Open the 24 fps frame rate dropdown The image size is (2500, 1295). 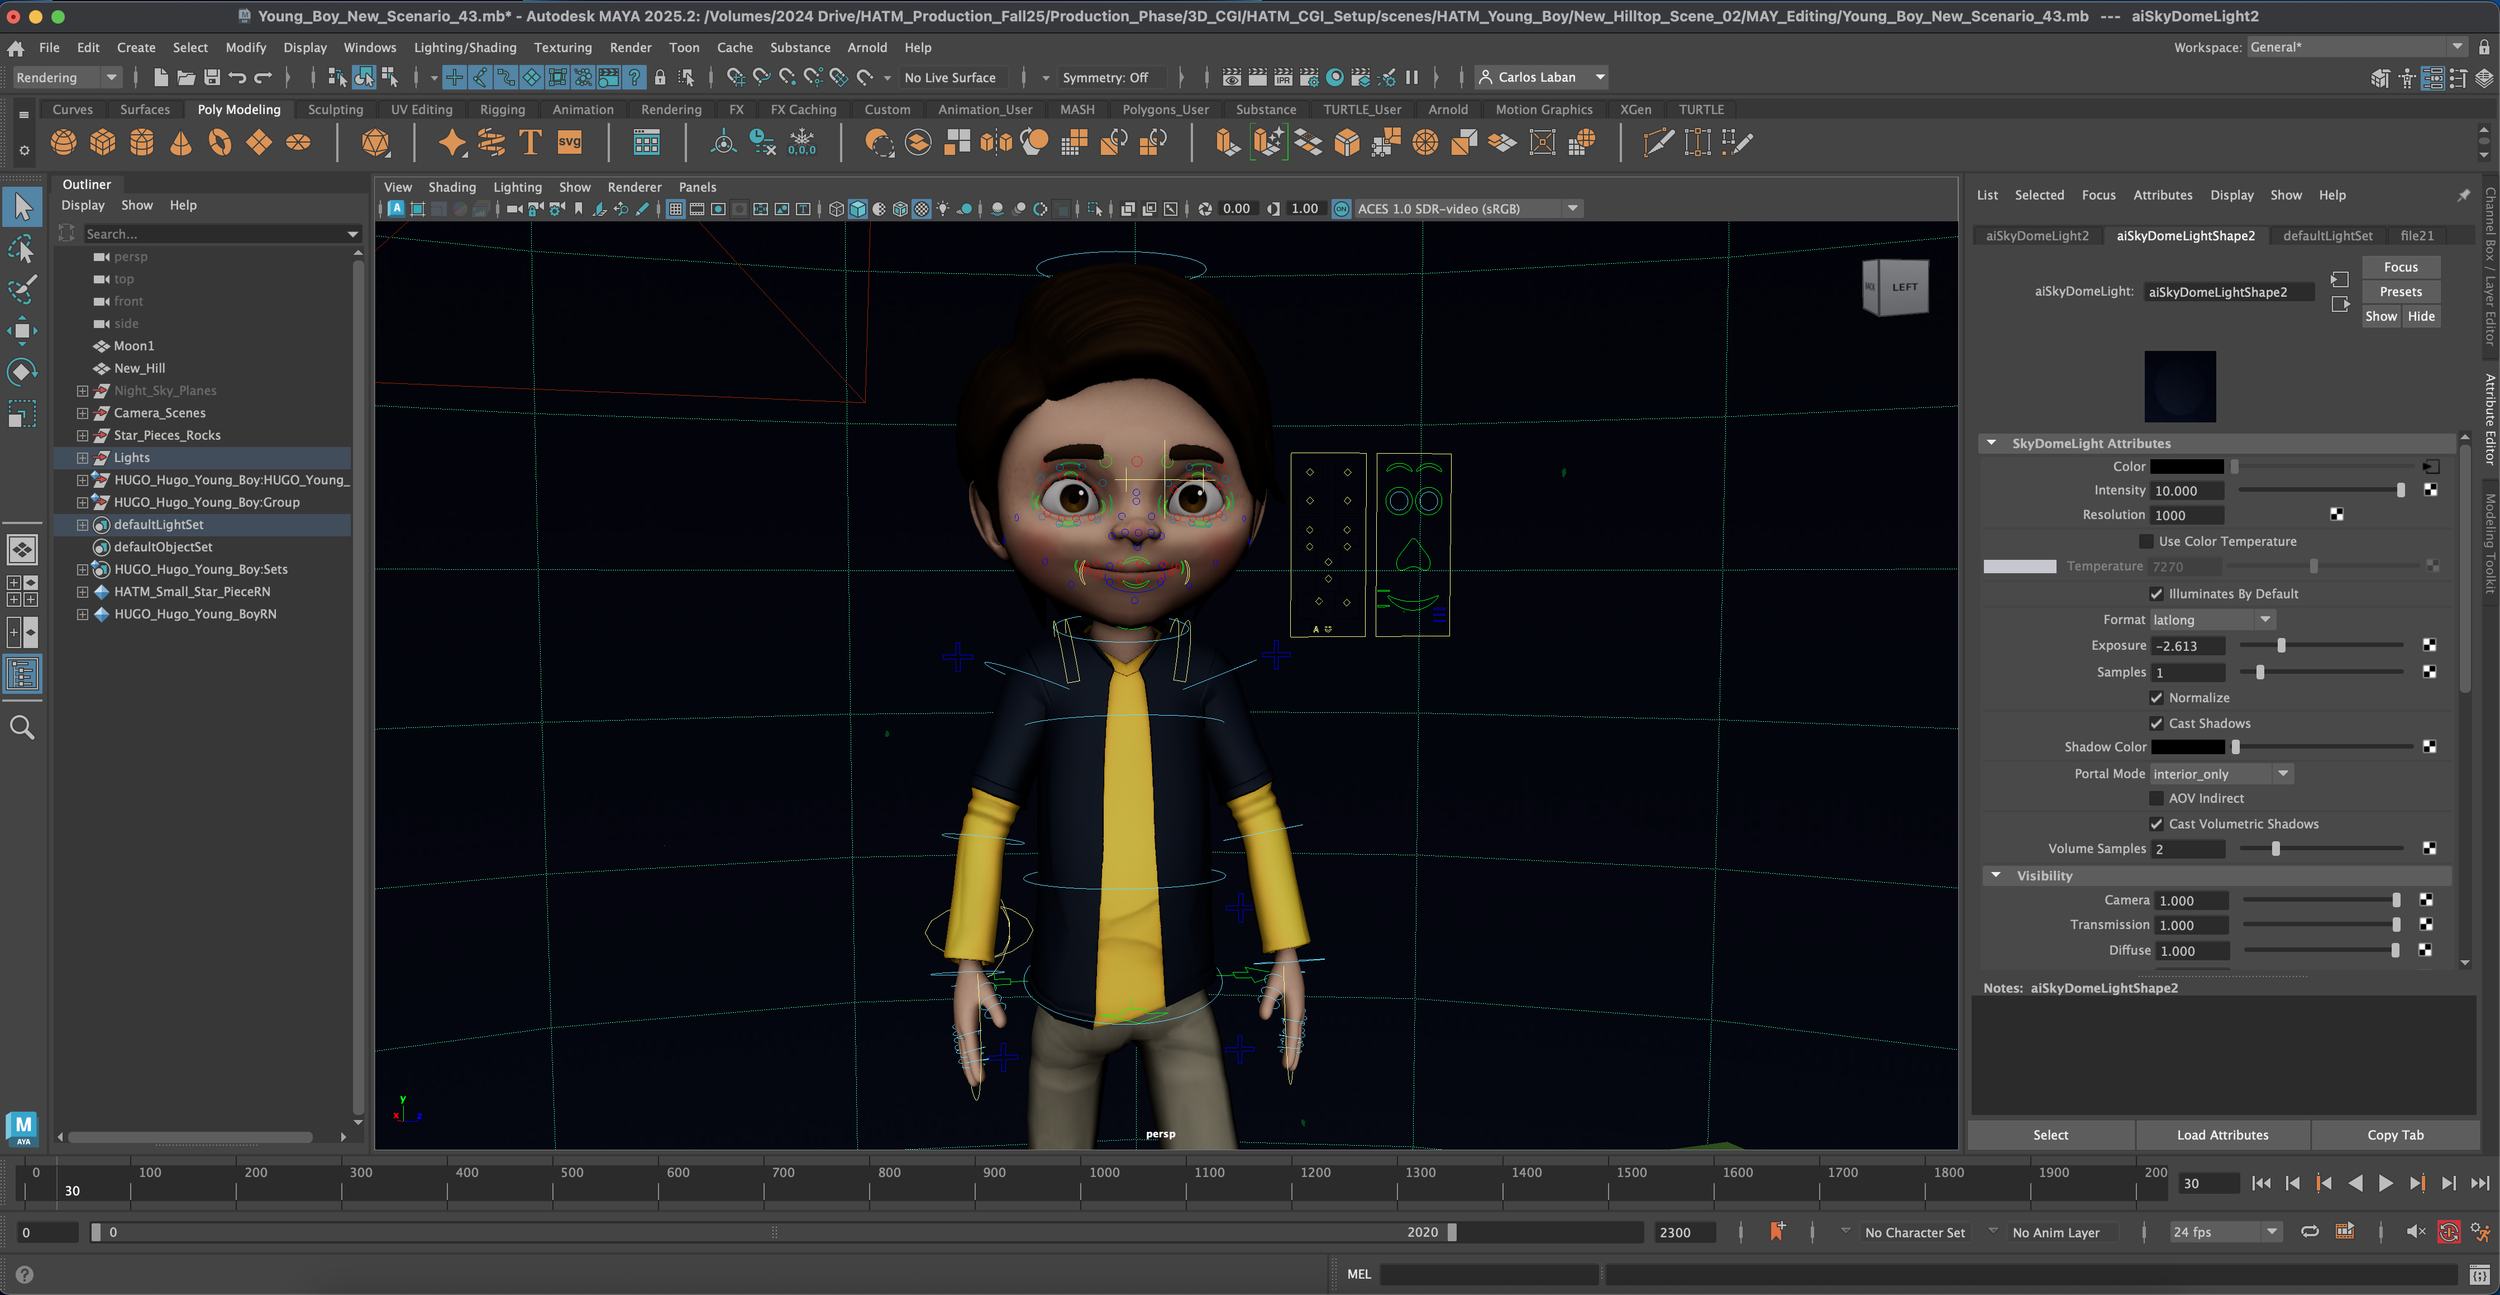tap(2225, 1232)
